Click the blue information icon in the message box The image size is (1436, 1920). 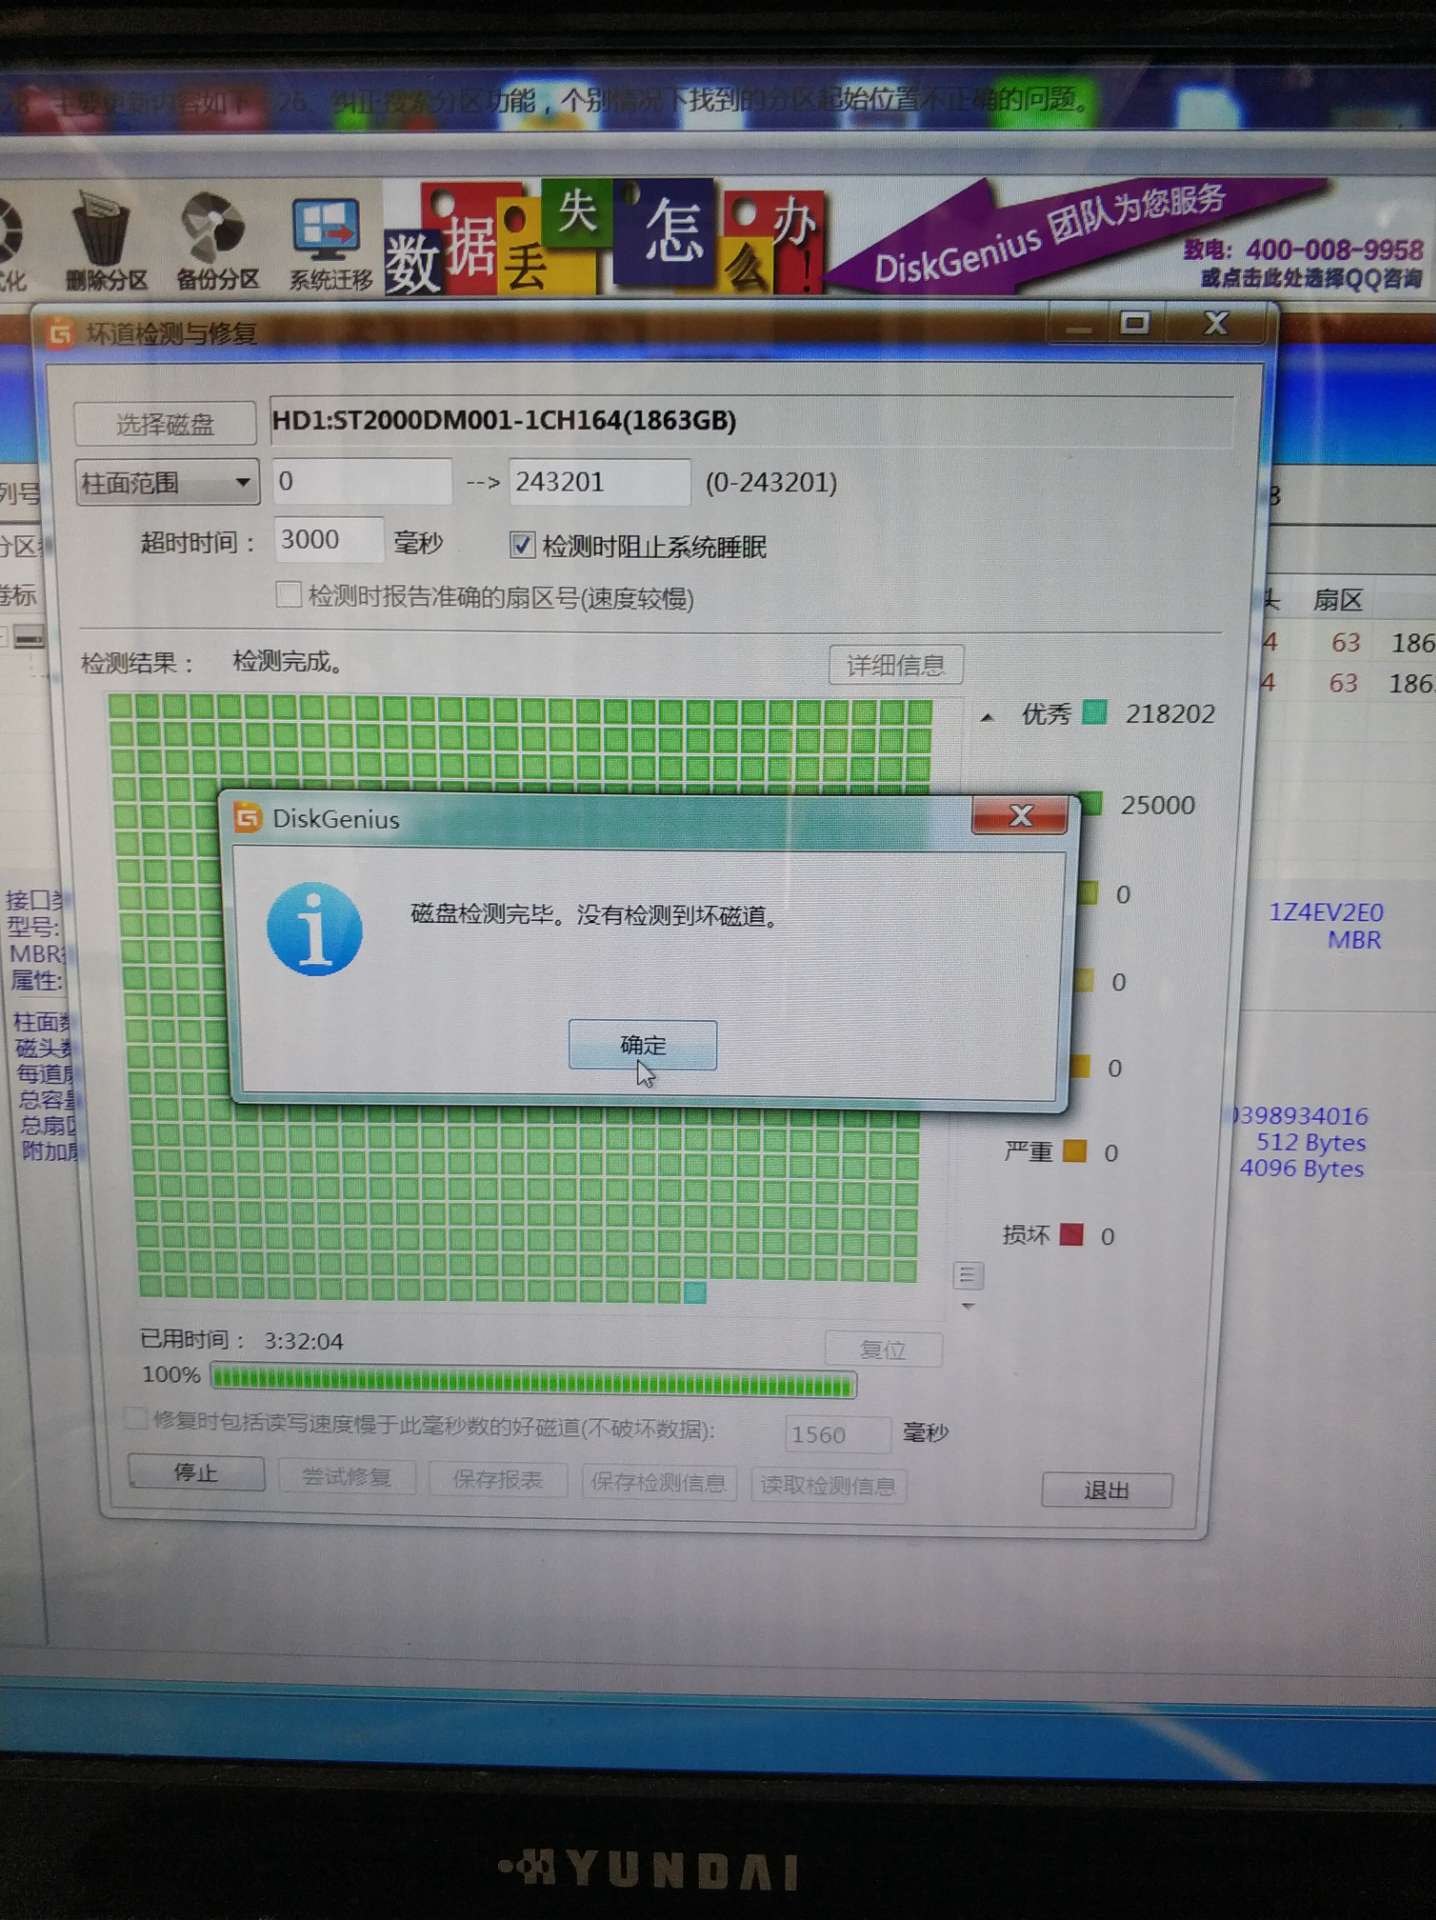point(314,929)
